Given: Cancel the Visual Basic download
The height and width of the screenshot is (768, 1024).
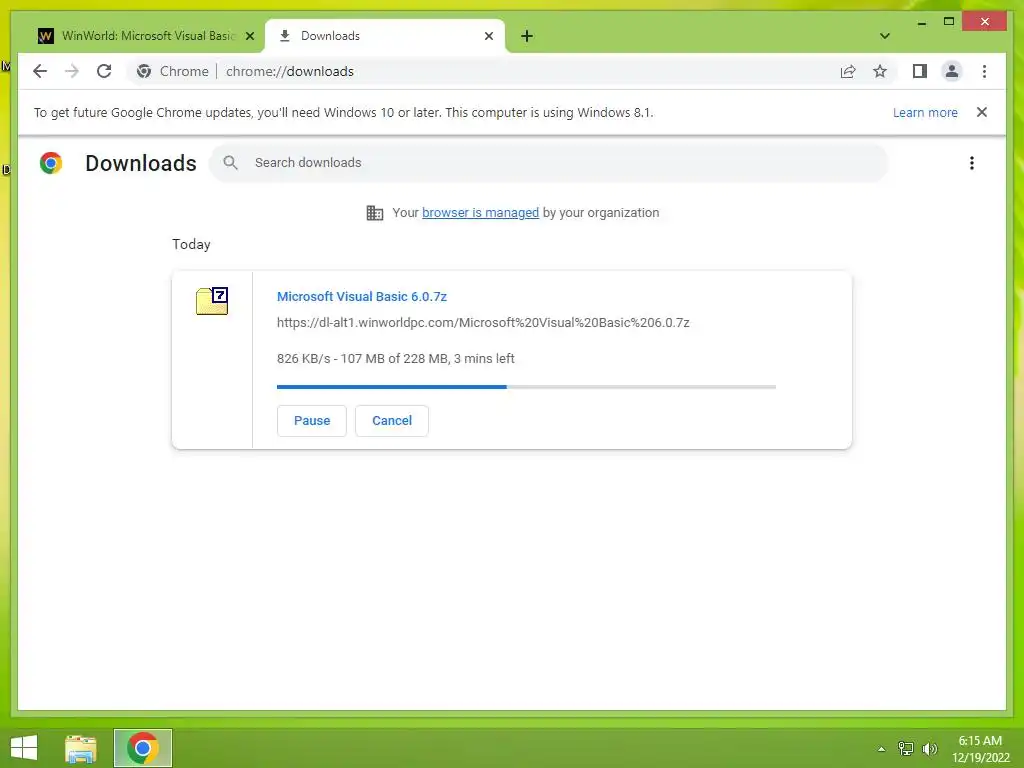Looking at the screenshot, I should pos(392,421).
